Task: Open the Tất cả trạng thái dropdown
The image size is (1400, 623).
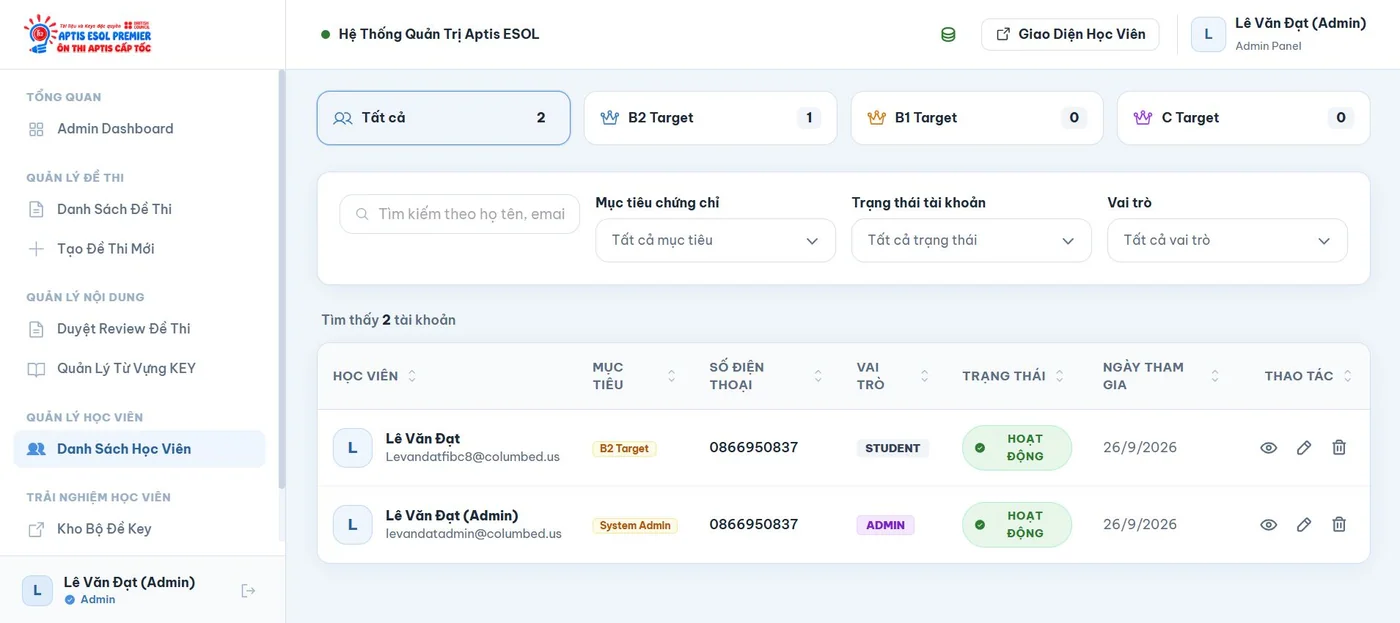Action: [x=971, y=241]
